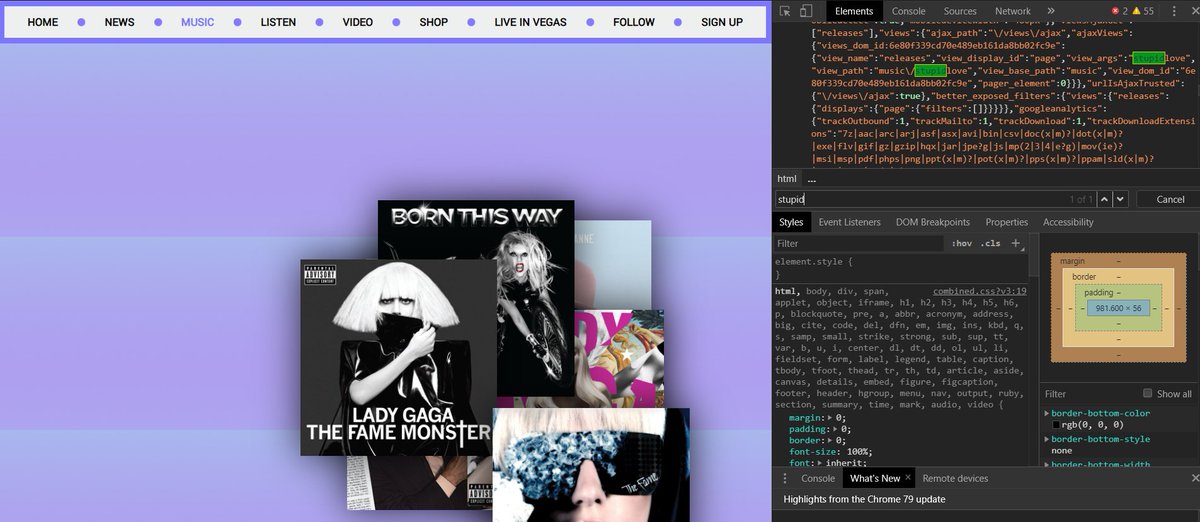Click the yellow warnings count indicator
This screenshot has width=1200, height=522.
(x=1142, y=11)
